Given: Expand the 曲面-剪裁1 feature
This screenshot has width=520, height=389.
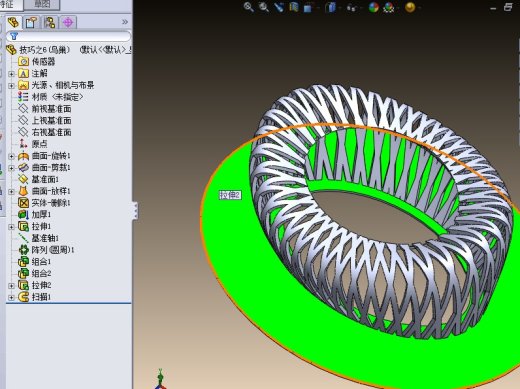Looking at the screenshot, I should pos(11,168).
